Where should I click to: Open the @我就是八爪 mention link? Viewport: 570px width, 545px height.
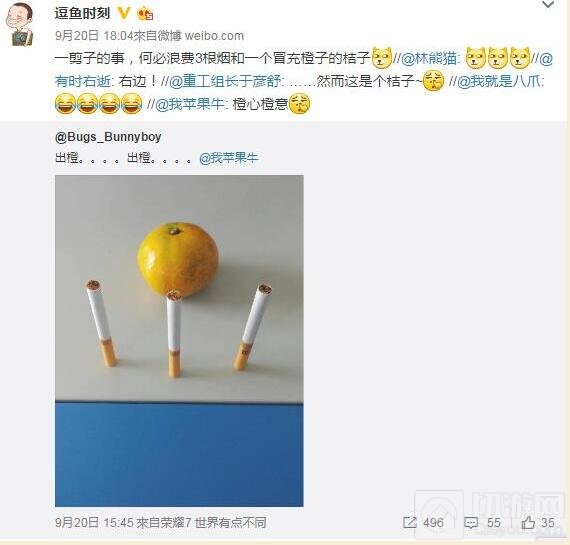click(499, 81)
